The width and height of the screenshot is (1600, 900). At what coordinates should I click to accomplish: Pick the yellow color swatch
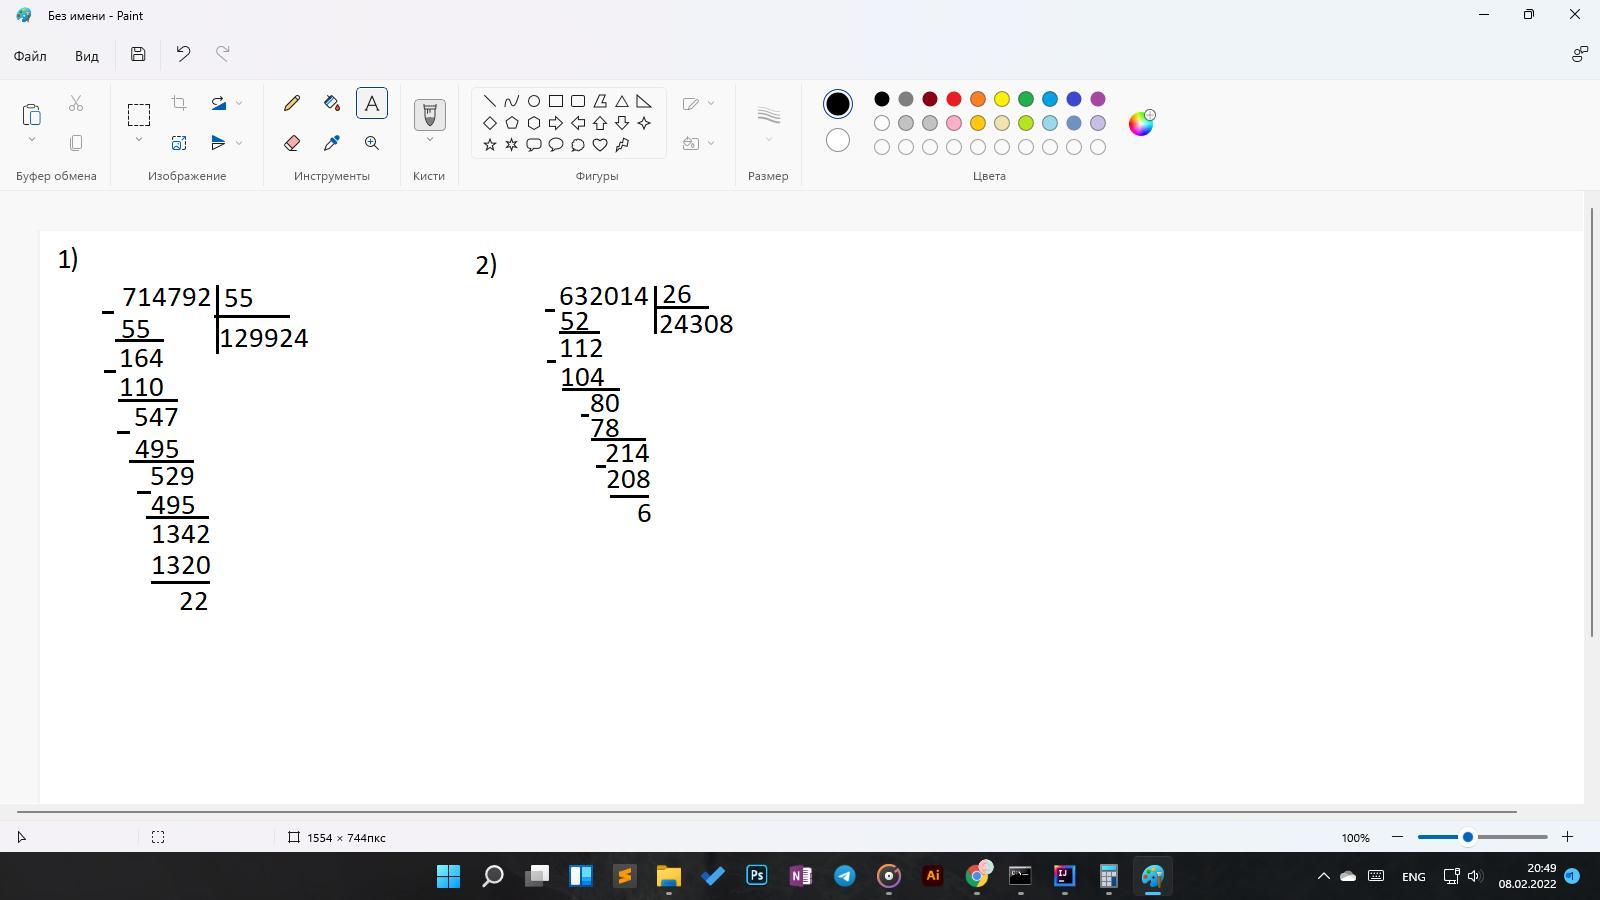pos(1002,99)
